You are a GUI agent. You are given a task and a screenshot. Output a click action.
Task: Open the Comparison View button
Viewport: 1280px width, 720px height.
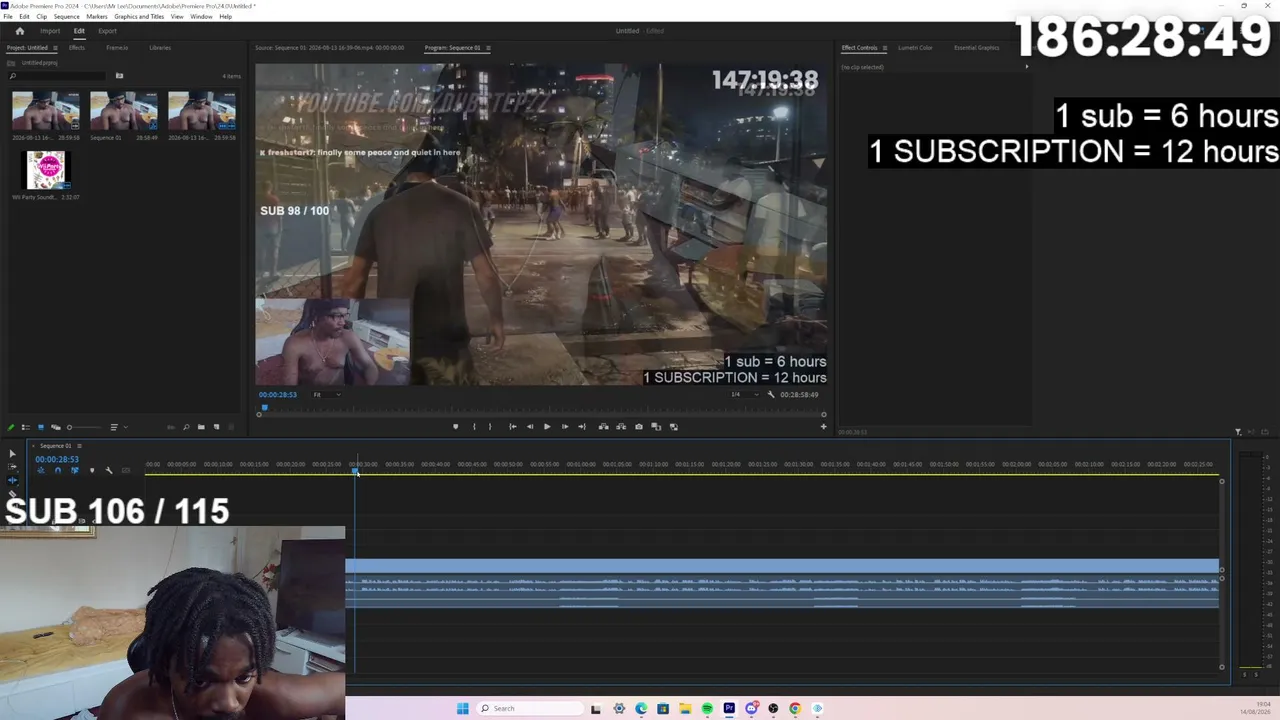[x=656, y=427]
